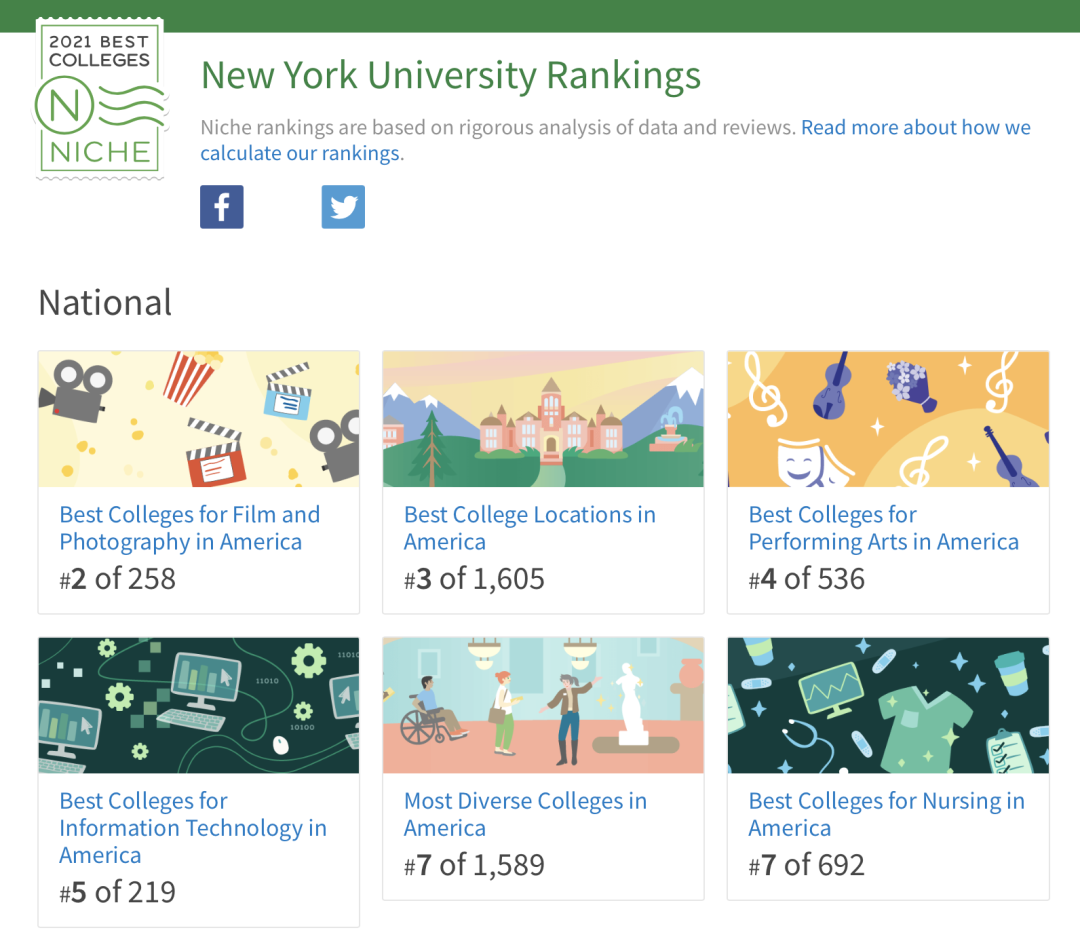Click the New York University Rankings heading
The image size is (1080, 943).
pyautogui.click(x=450, y=76)
